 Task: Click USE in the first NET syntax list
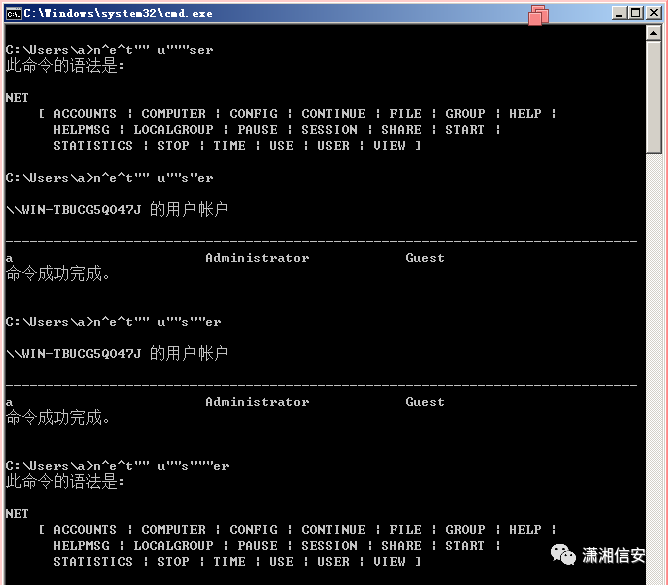(281, 146)
